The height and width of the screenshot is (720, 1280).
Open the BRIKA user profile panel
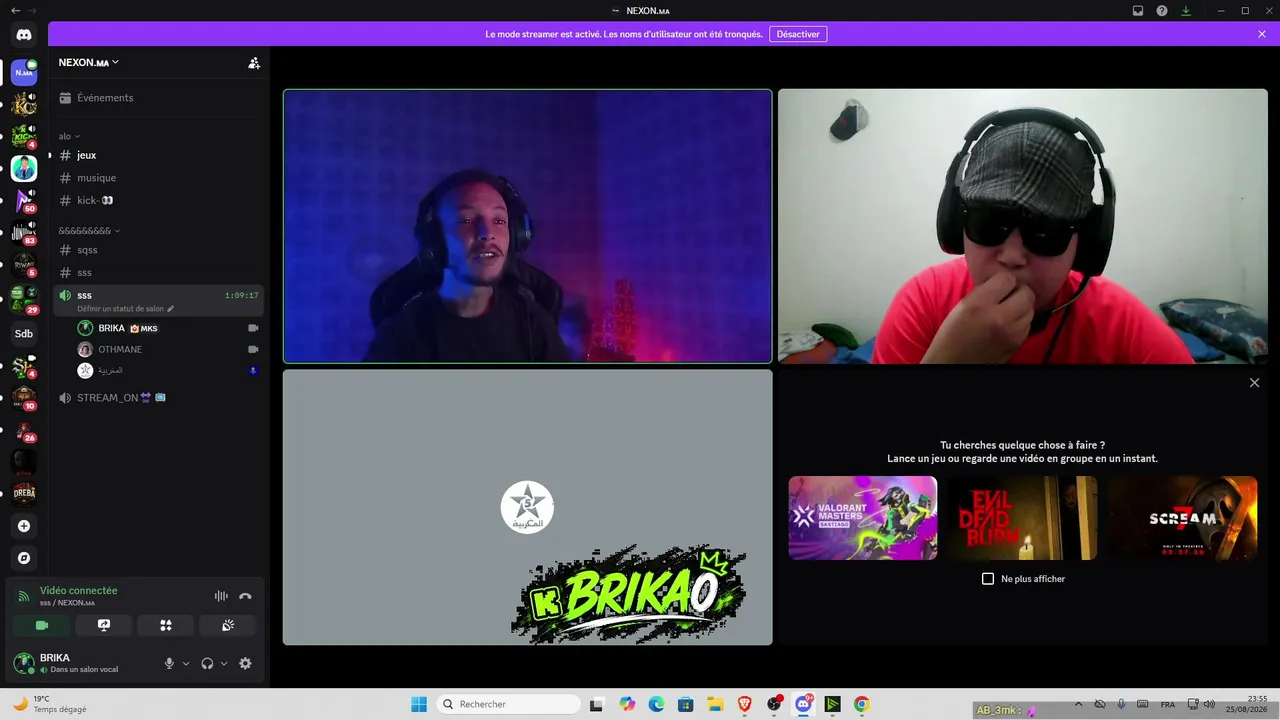click(x=82, y=663)
